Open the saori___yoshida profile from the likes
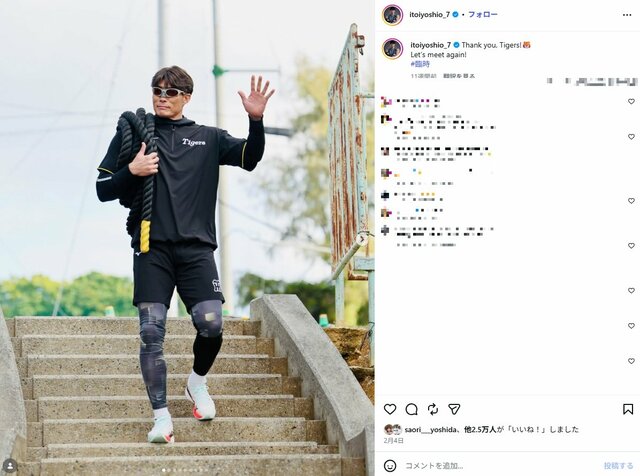The height and width of the screenshot is (476, 640). point(431,429)
